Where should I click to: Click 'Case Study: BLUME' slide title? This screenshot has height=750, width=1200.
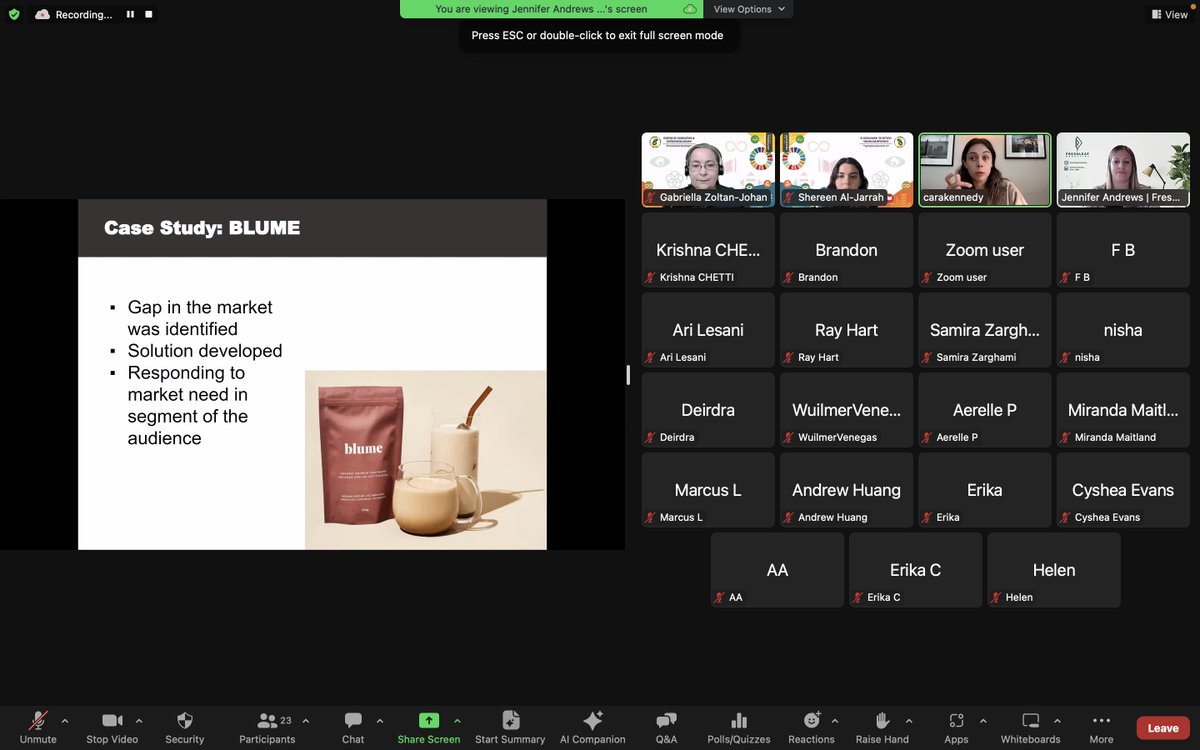click(202, 228)
